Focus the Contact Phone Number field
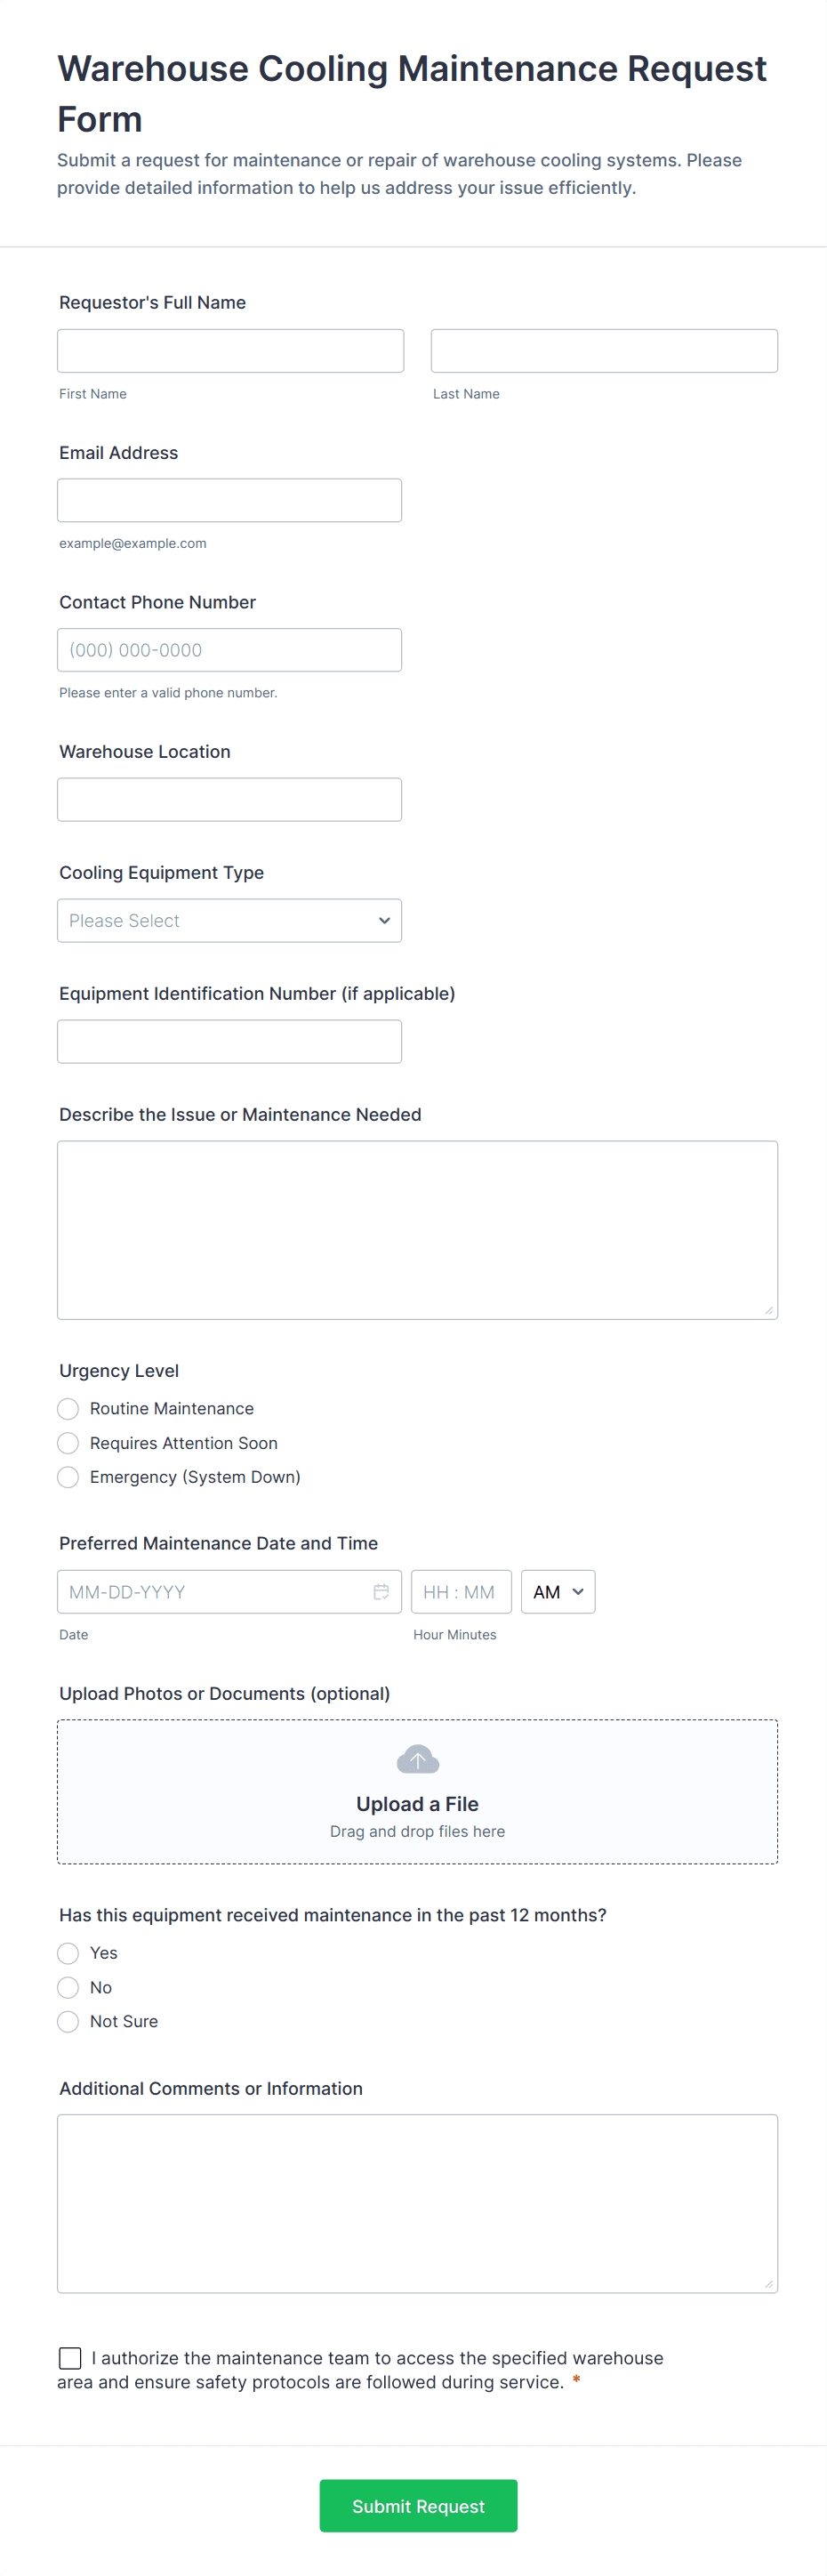Screen dimensions: 827x2576 pyautogui.click(x=229, y=650)
